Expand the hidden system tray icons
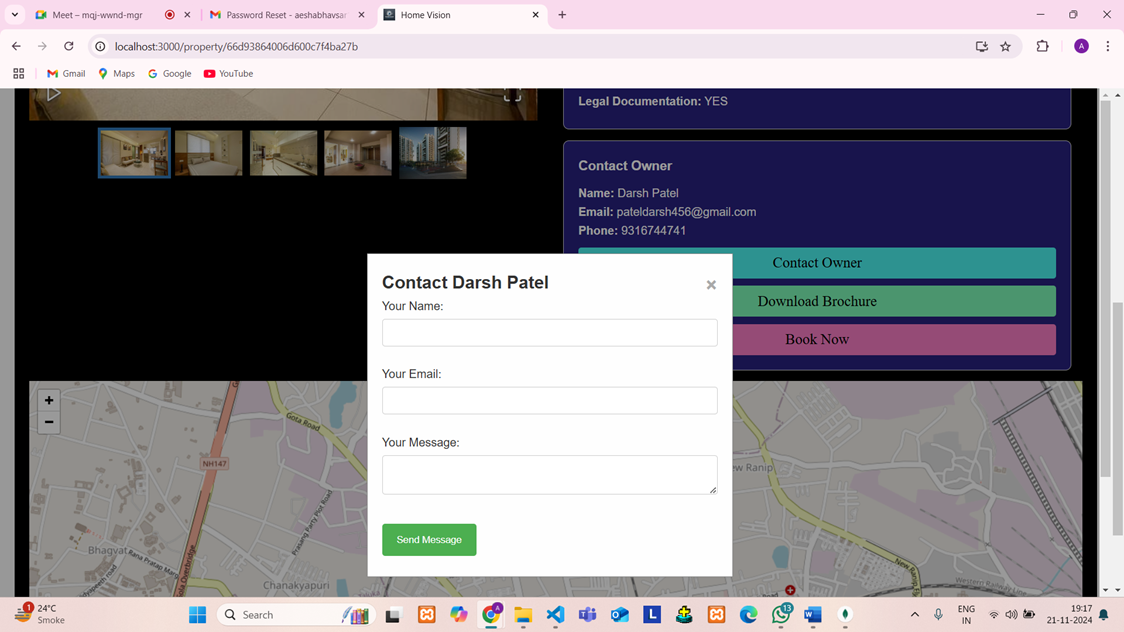The height and width of the screenshot is (632, 1124). point(914,614)
